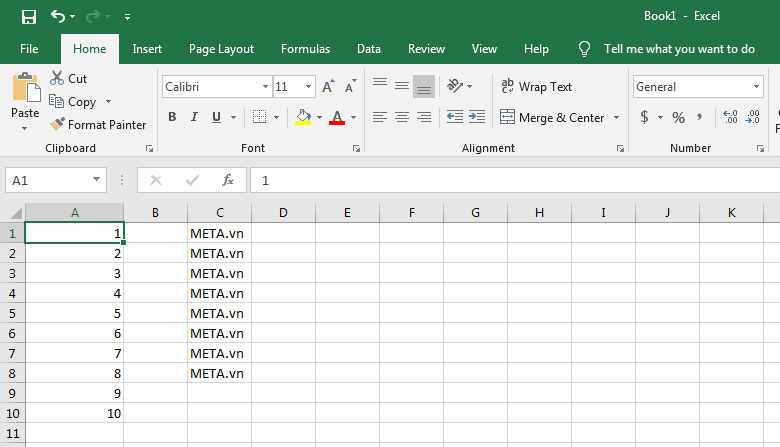Open the Review tab

click(426, 49)
